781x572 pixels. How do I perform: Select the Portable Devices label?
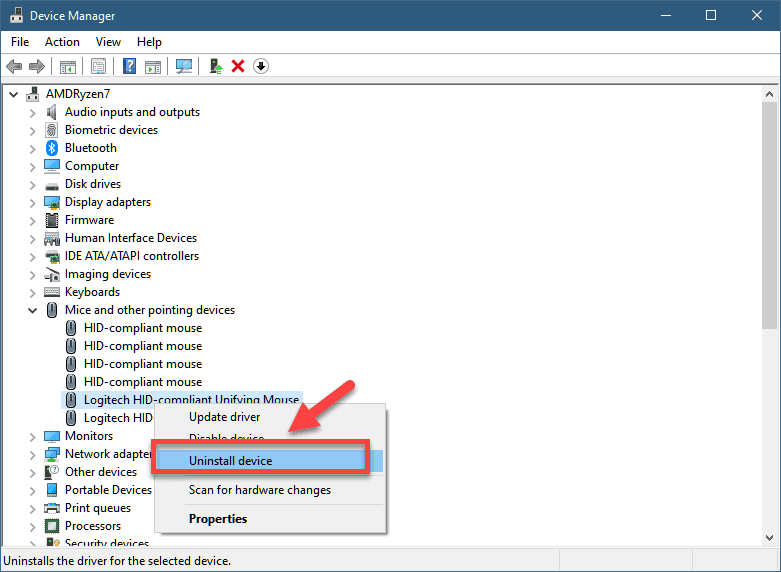[x=108, y=490]
